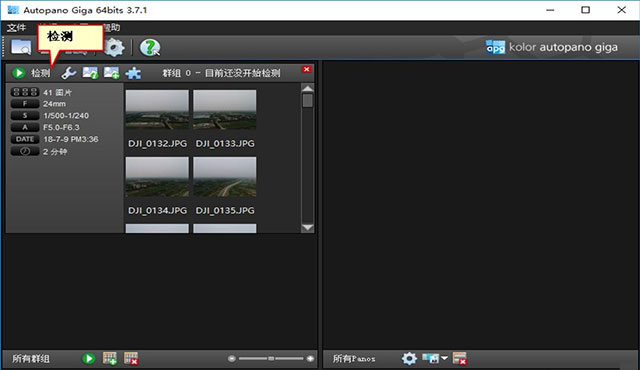The width and height of the screenshot is (640, 370).
Task: Close the Autopano Giga window
Action: [x=621, y=10]
